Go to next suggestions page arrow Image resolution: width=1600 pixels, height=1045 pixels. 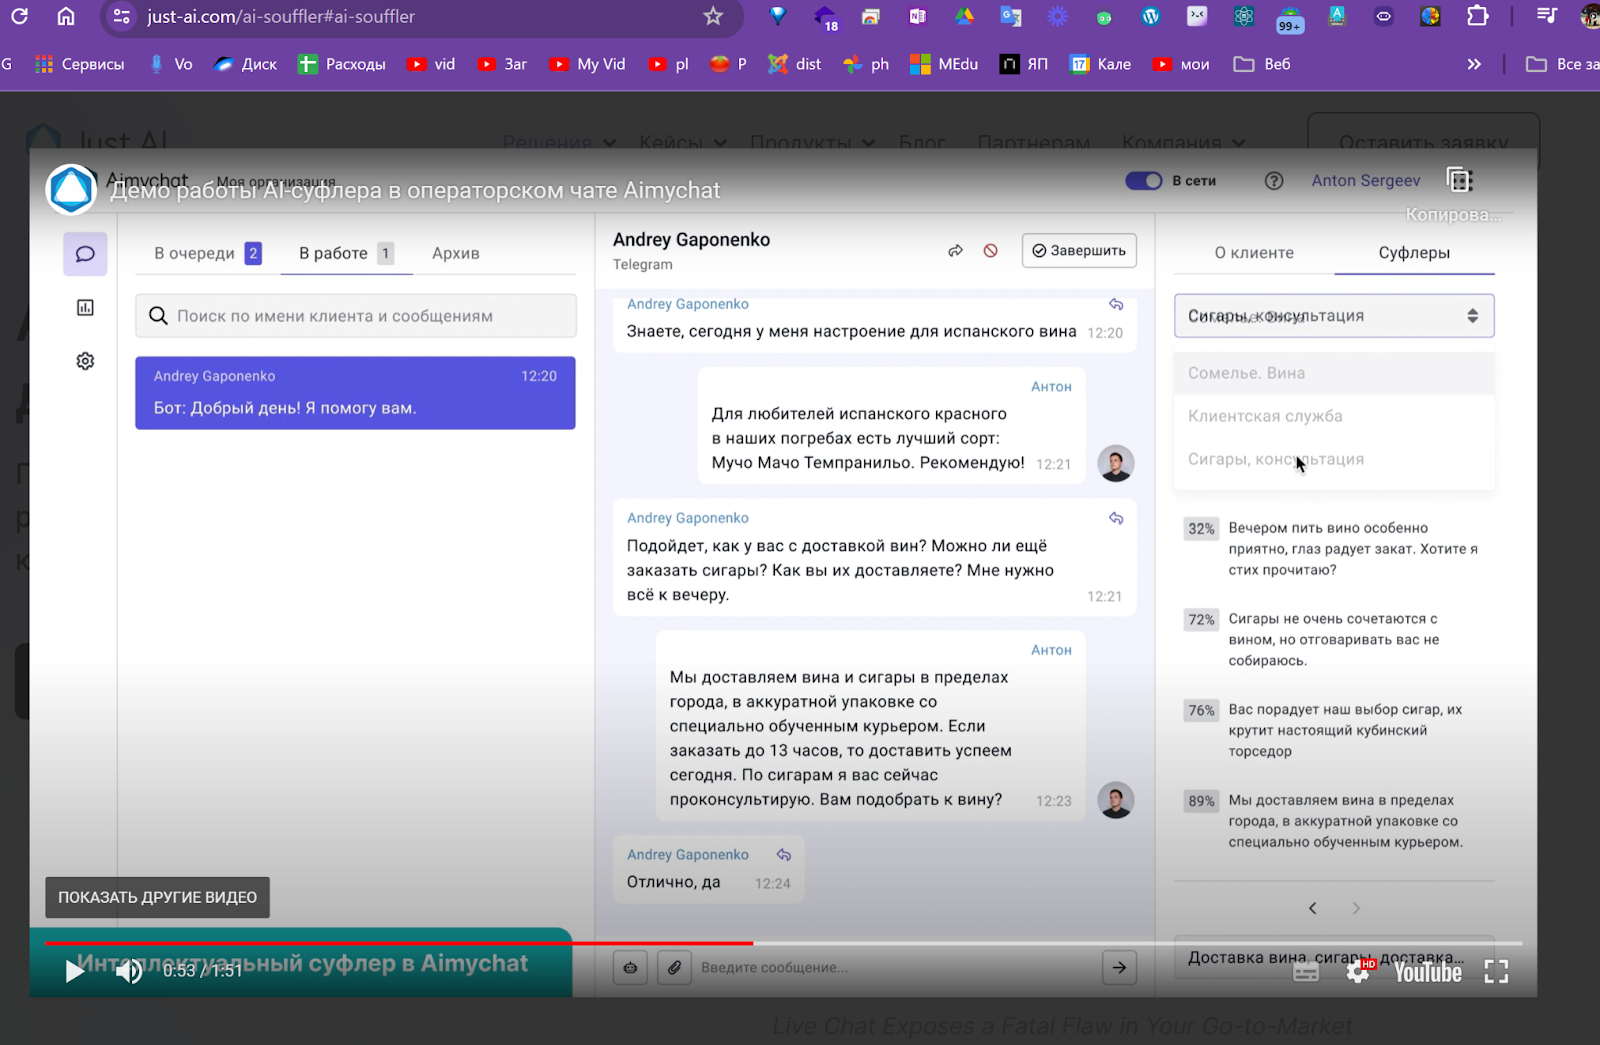point(1356,908)
